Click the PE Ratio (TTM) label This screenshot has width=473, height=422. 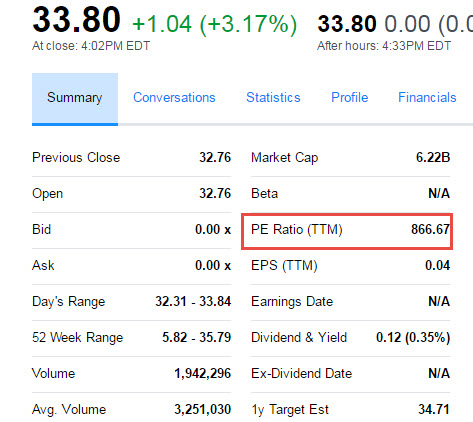297,230
